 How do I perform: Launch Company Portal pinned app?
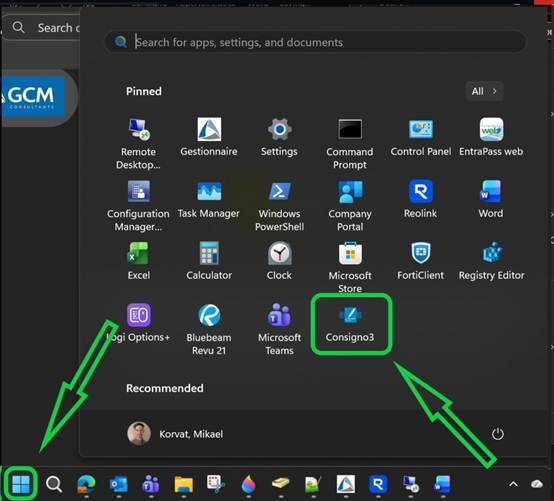350,205
